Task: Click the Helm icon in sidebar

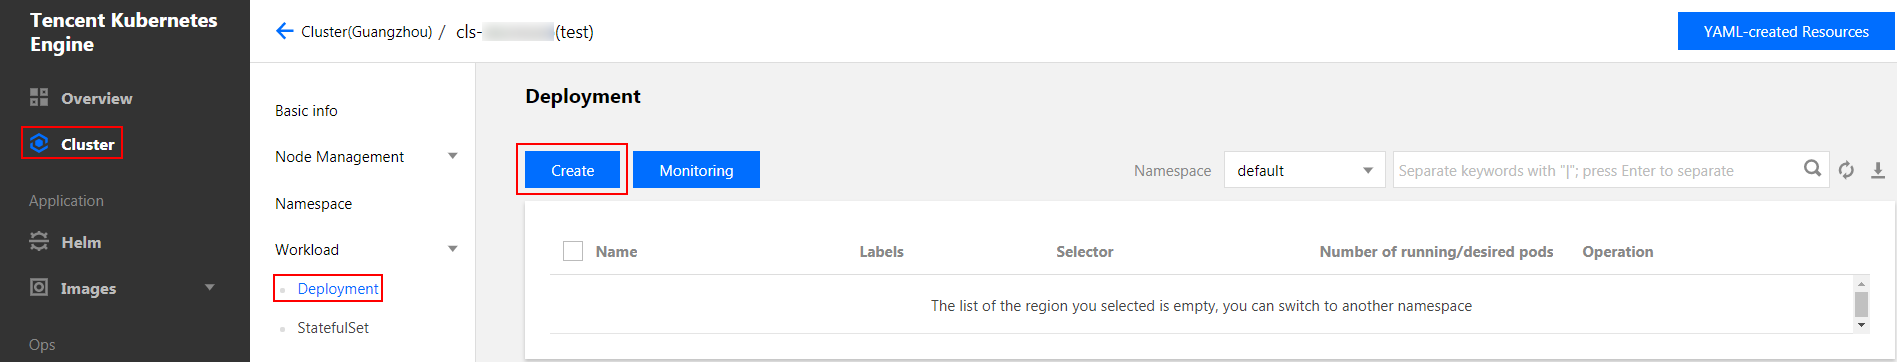Action: click(39, 241)
